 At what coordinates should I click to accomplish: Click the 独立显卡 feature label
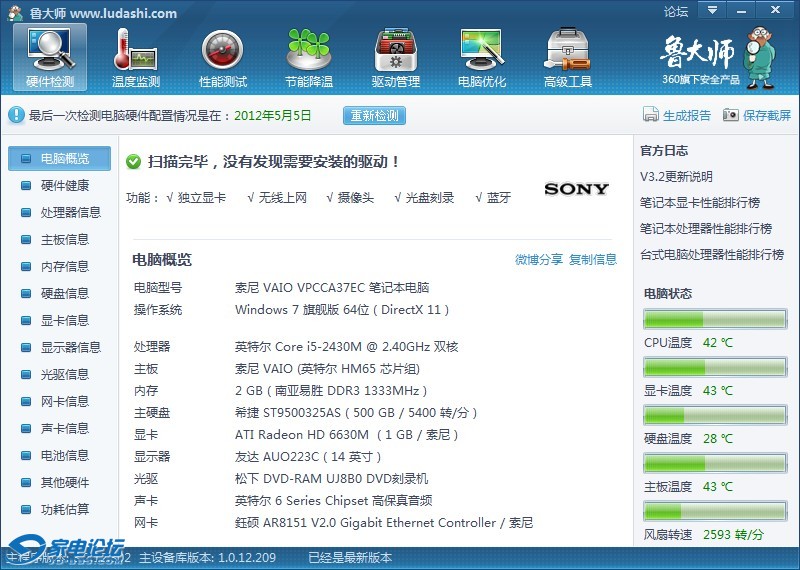(202, 197)
